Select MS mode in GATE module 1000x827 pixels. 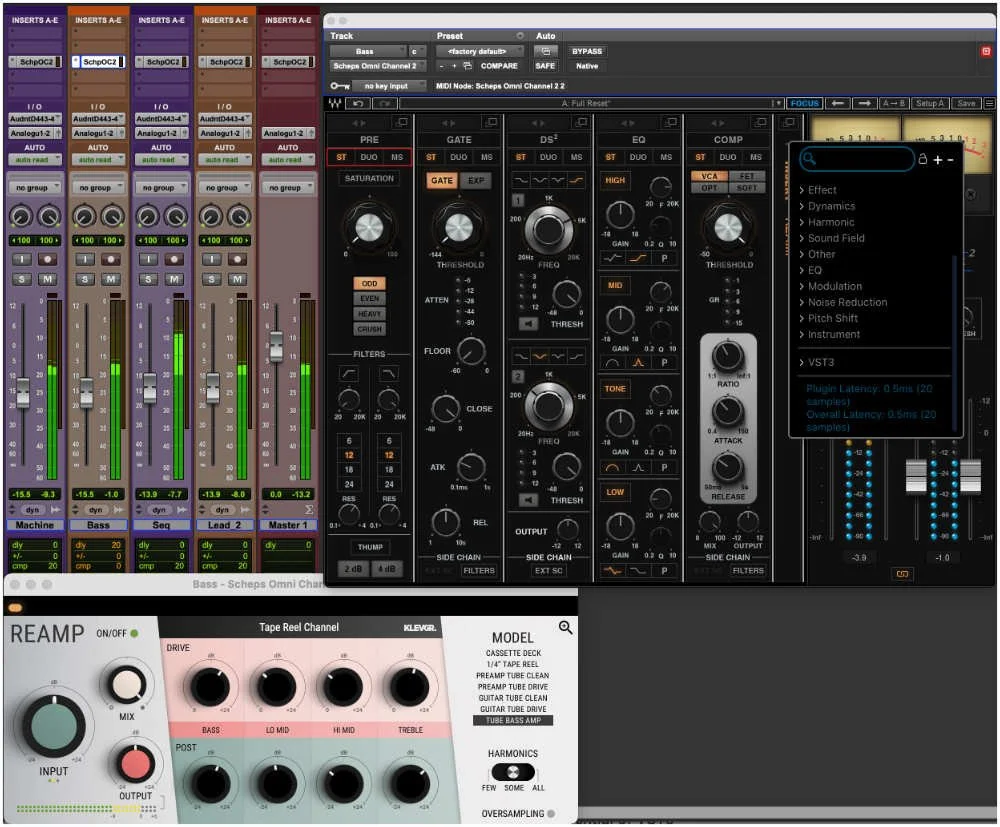click(x=487, y=157)
